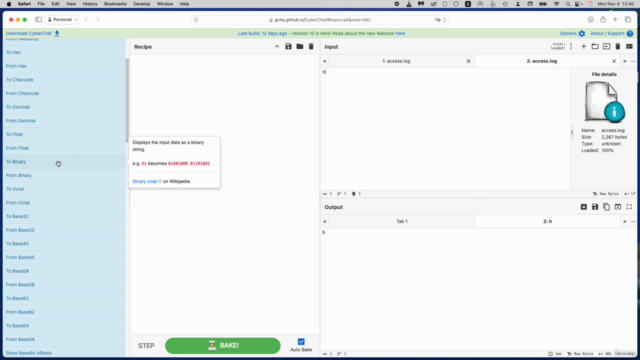Select To Octal operation
640x360 pixels.
point(65,189)
